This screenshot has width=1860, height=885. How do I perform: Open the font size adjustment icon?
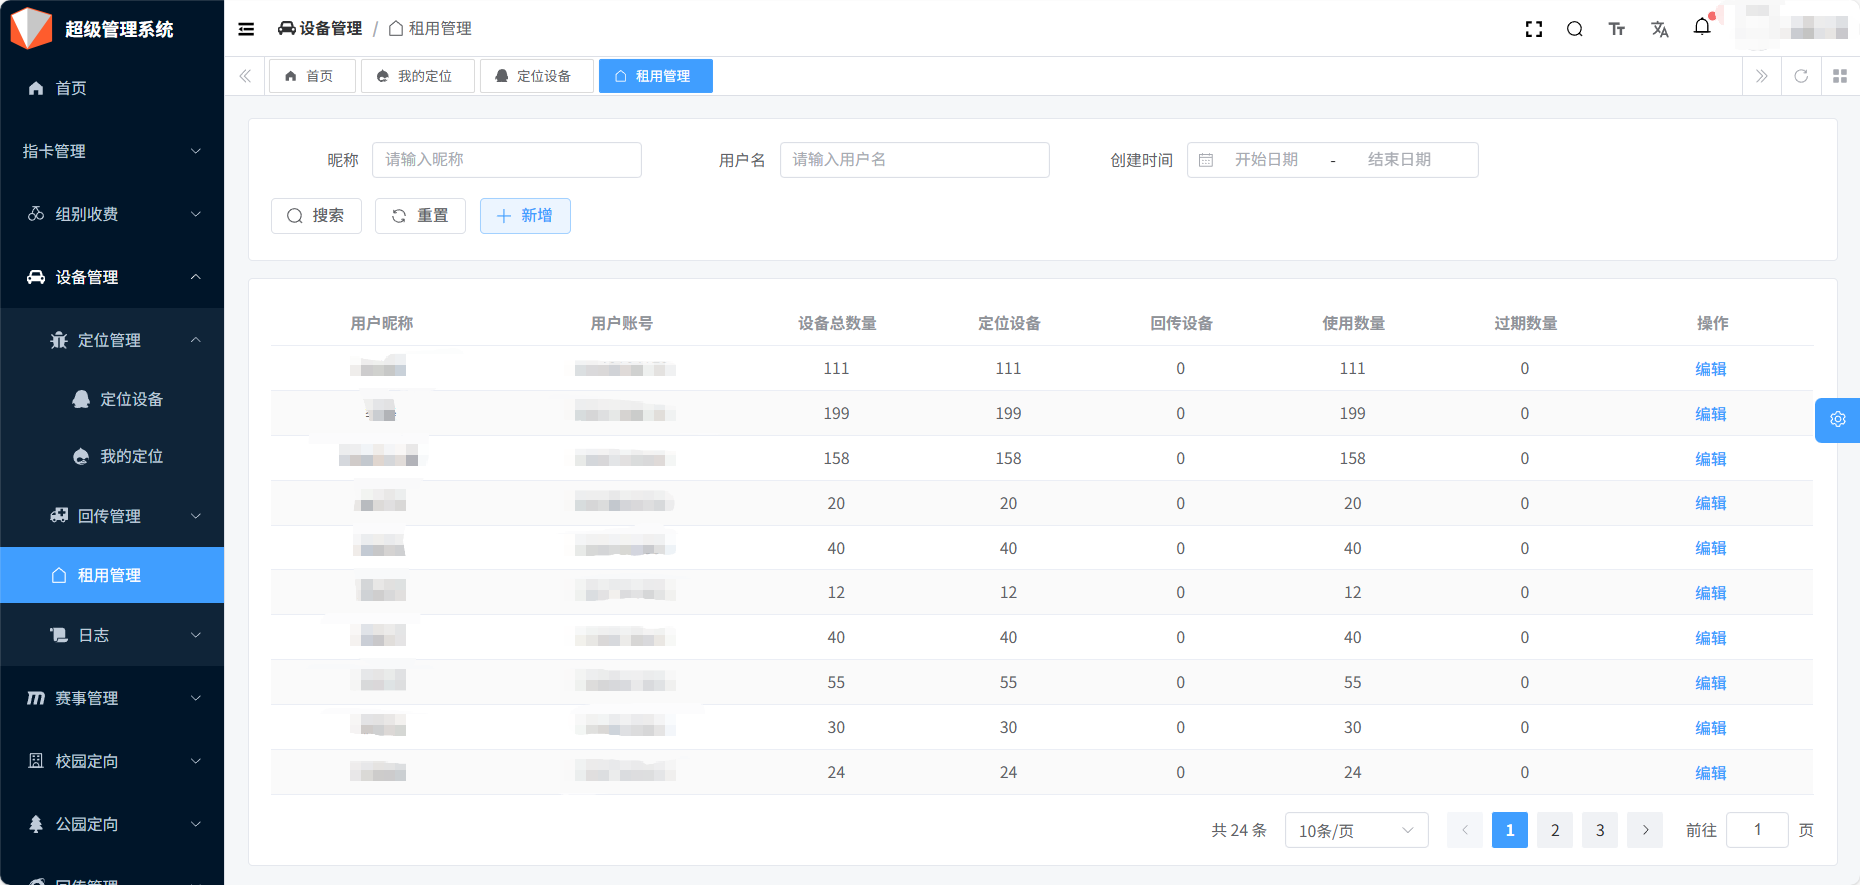[x=1616, y=29]
